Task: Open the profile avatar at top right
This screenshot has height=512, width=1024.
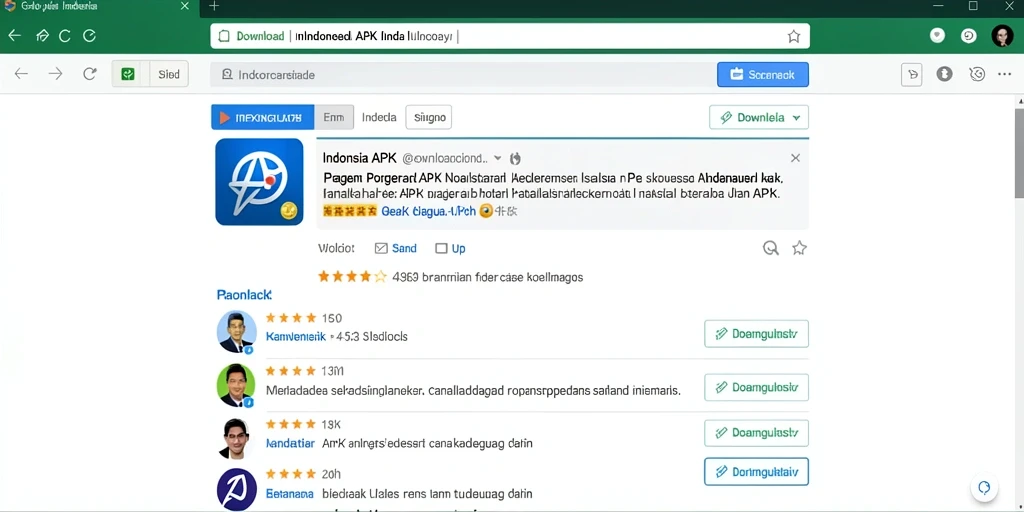Action: 1002,36
